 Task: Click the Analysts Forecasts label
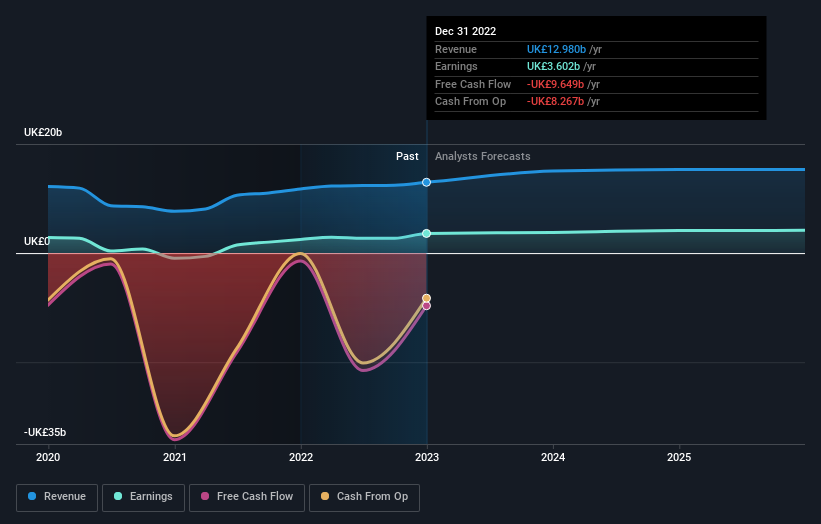coord(482,156)
